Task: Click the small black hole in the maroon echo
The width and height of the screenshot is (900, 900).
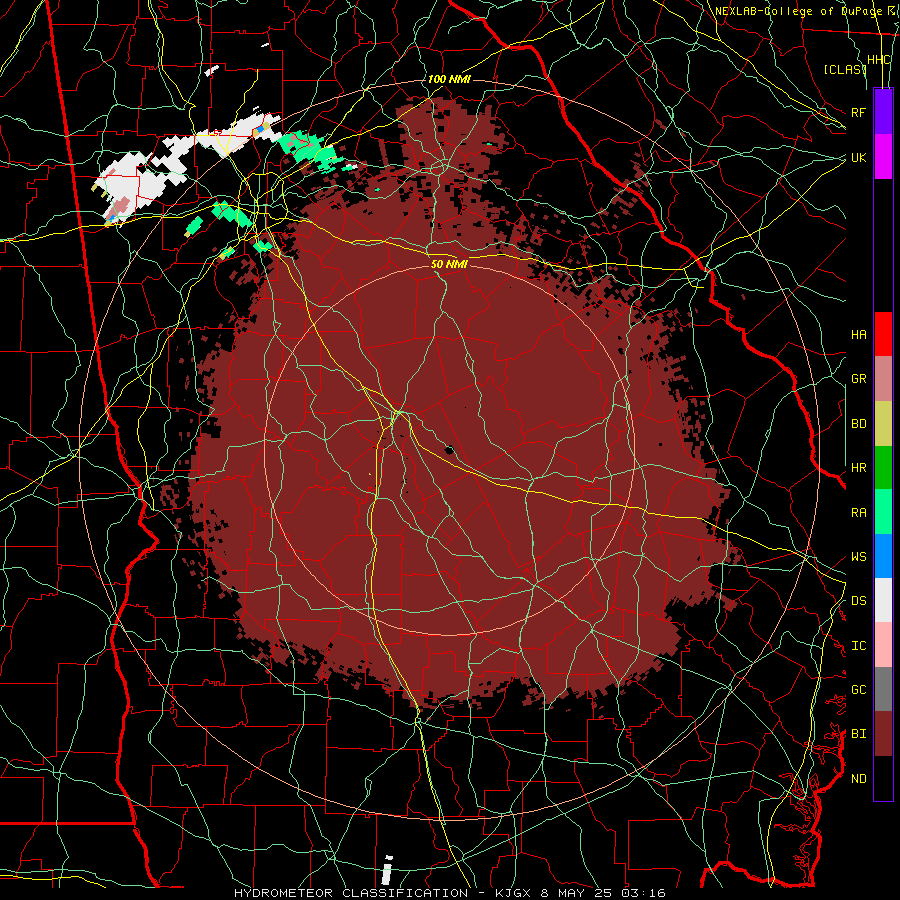Action: 449,449
